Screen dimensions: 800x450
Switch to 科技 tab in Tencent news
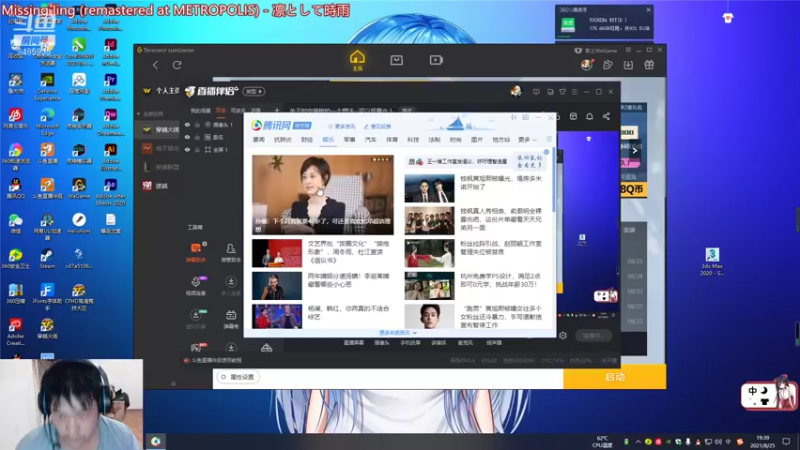(413, 139)
